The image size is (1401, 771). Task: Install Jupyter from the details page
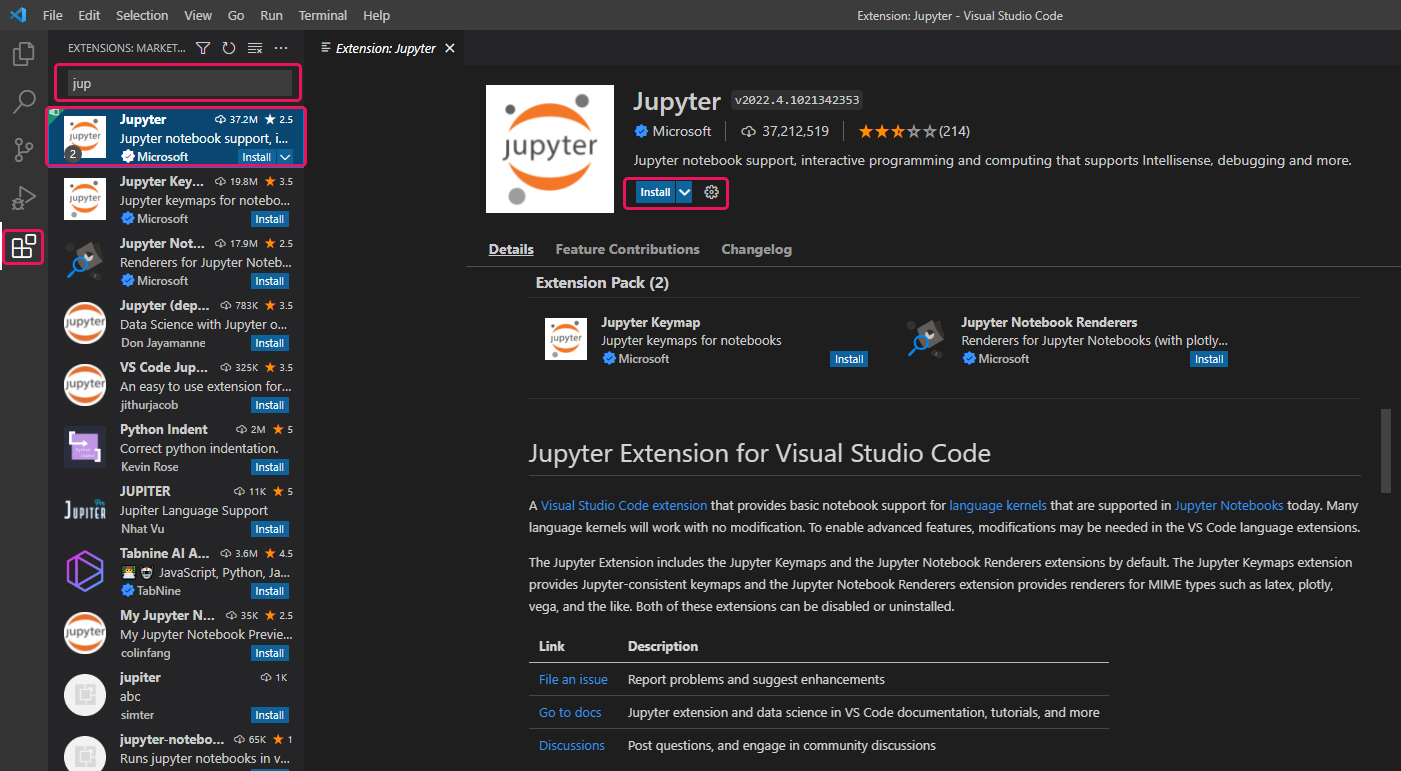coord(656,192)
